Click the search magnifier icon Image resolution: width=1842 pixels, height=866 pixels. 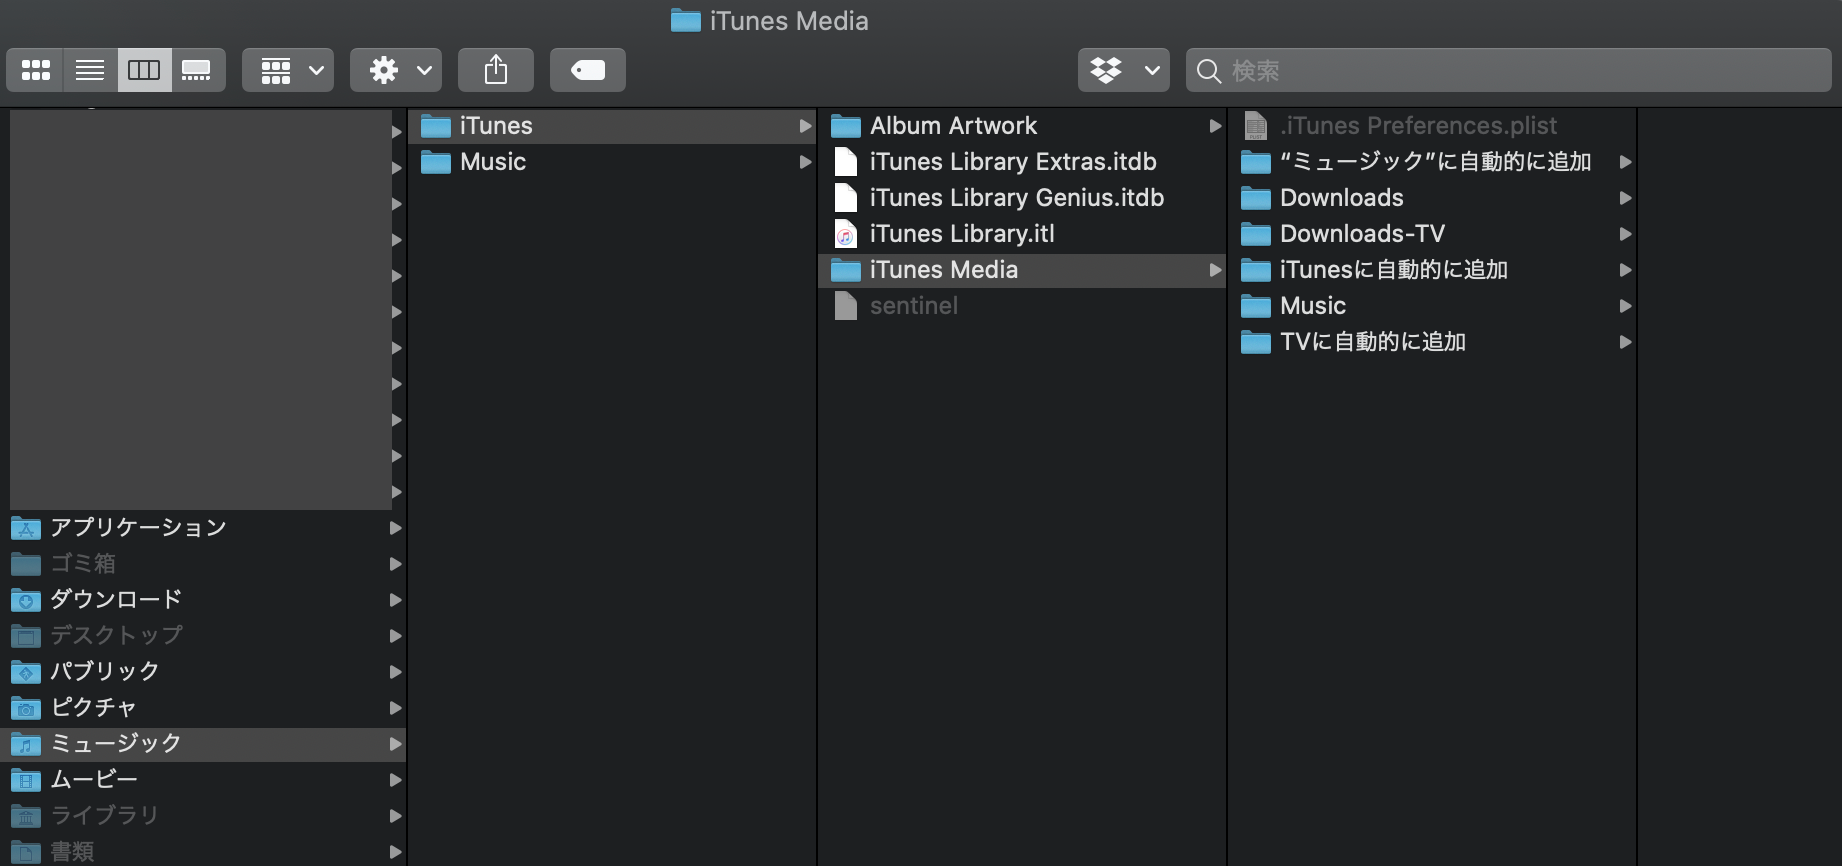(x=1209, y=71)
